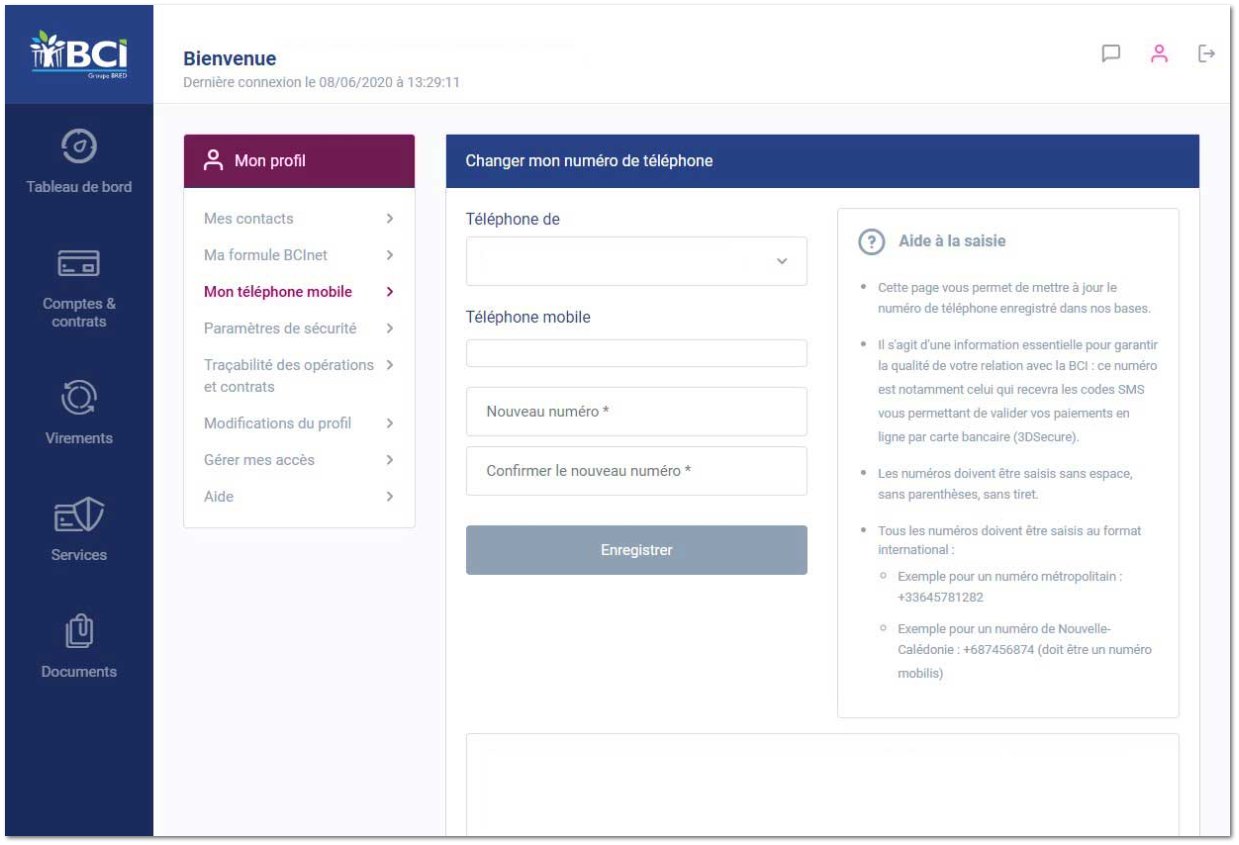Select Gérer mes accès in profile menu
The image size is (1239, 845).
coord(259,460)
